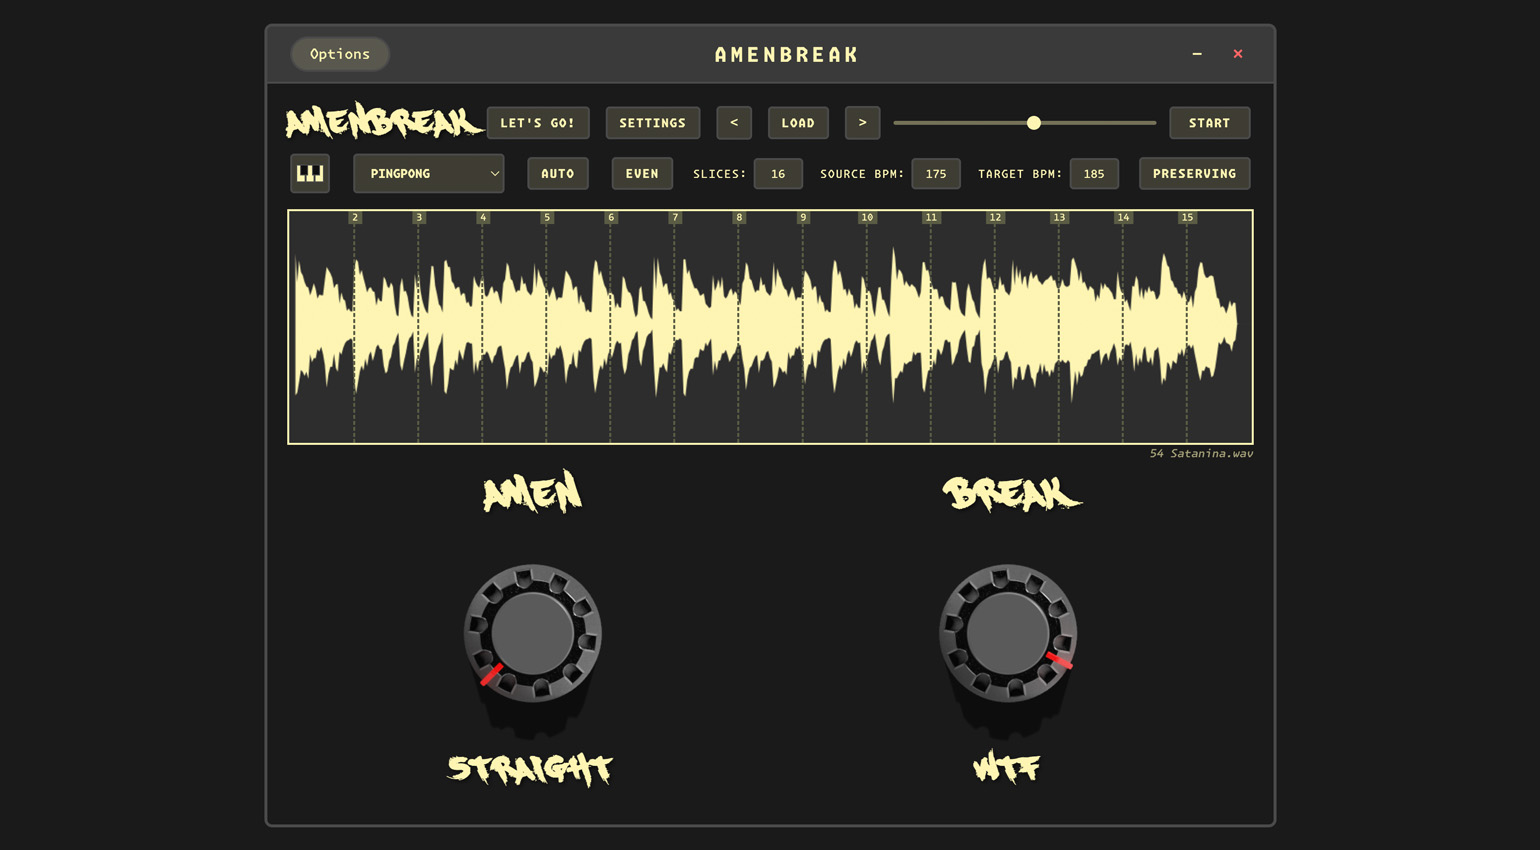Toggle the PRESERVING mode button
The image size is (1540, 850).
coord(1194,174)
